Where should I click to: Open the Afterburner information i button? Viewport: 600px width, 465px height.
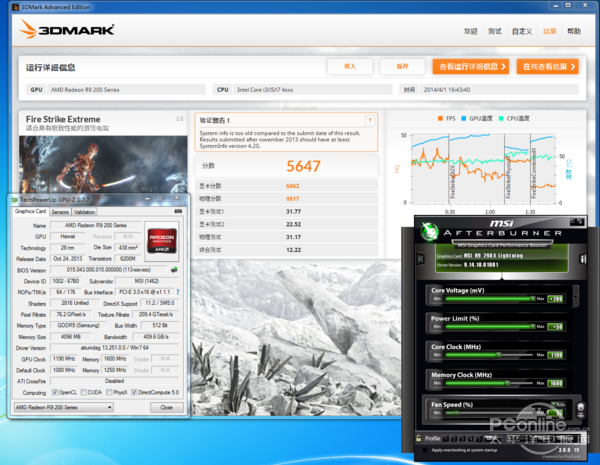[583, 259]
